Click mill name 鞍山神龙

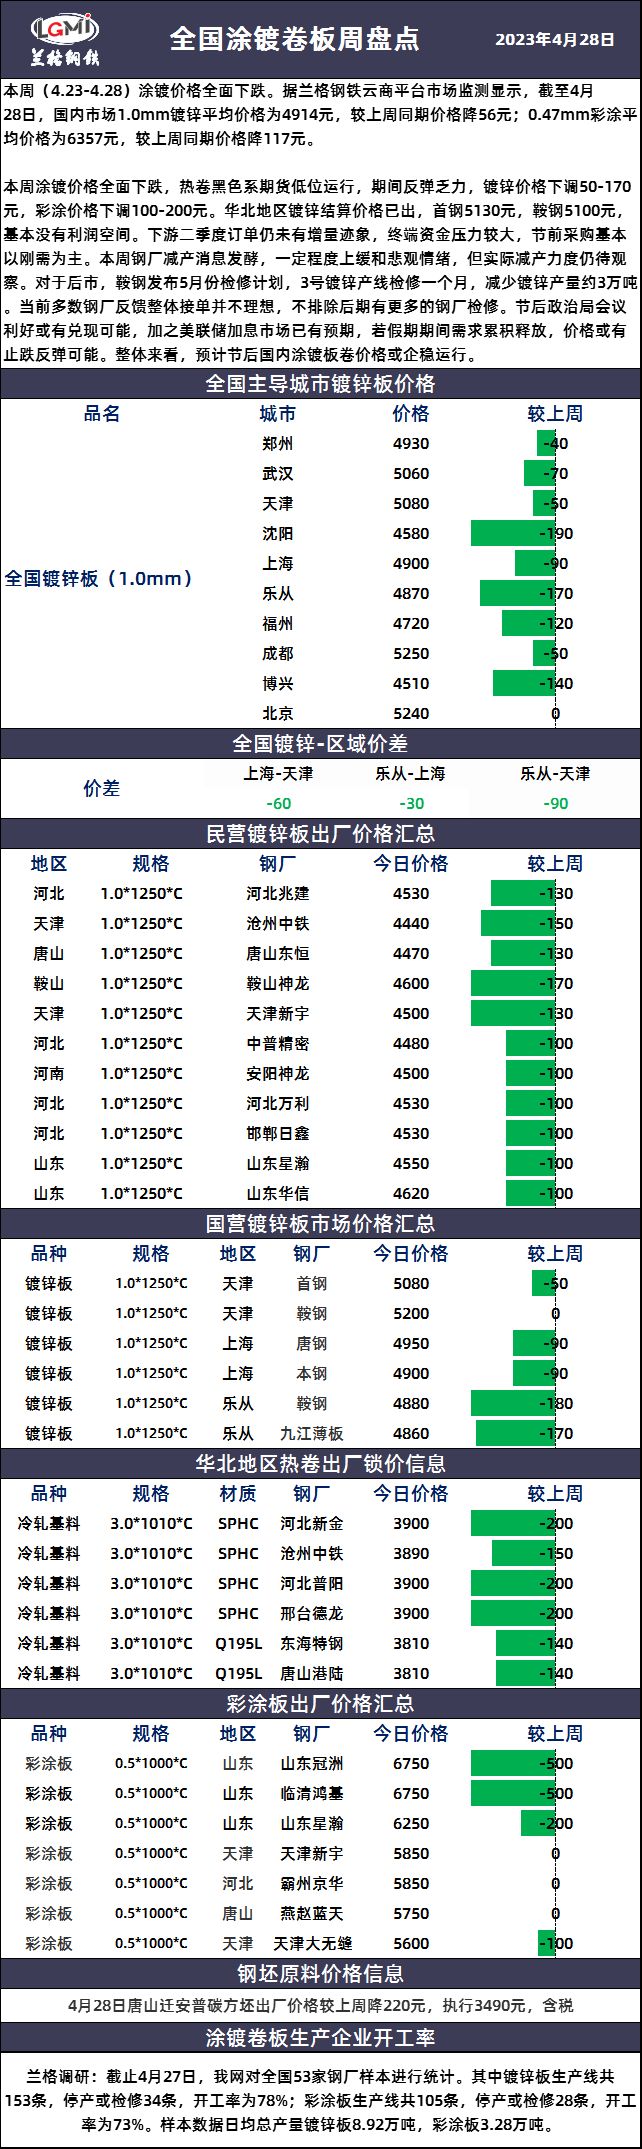(278, 984)
